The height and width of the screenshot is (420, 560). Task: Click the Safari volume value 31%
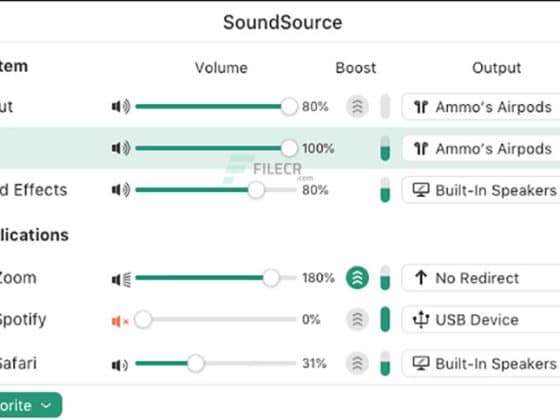point(314,364)
